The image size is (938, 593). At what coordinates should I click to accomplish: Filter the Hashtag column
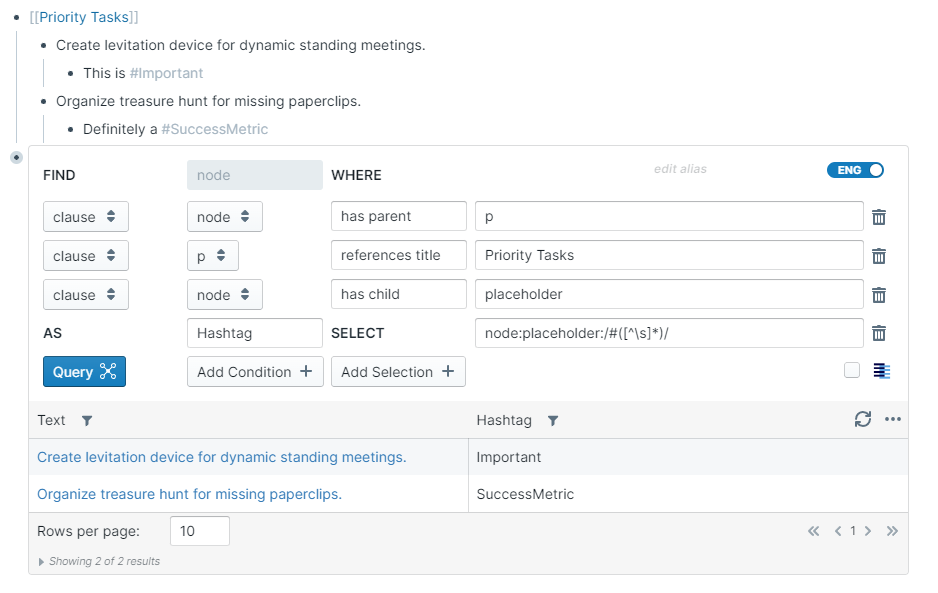click(553, 421)
